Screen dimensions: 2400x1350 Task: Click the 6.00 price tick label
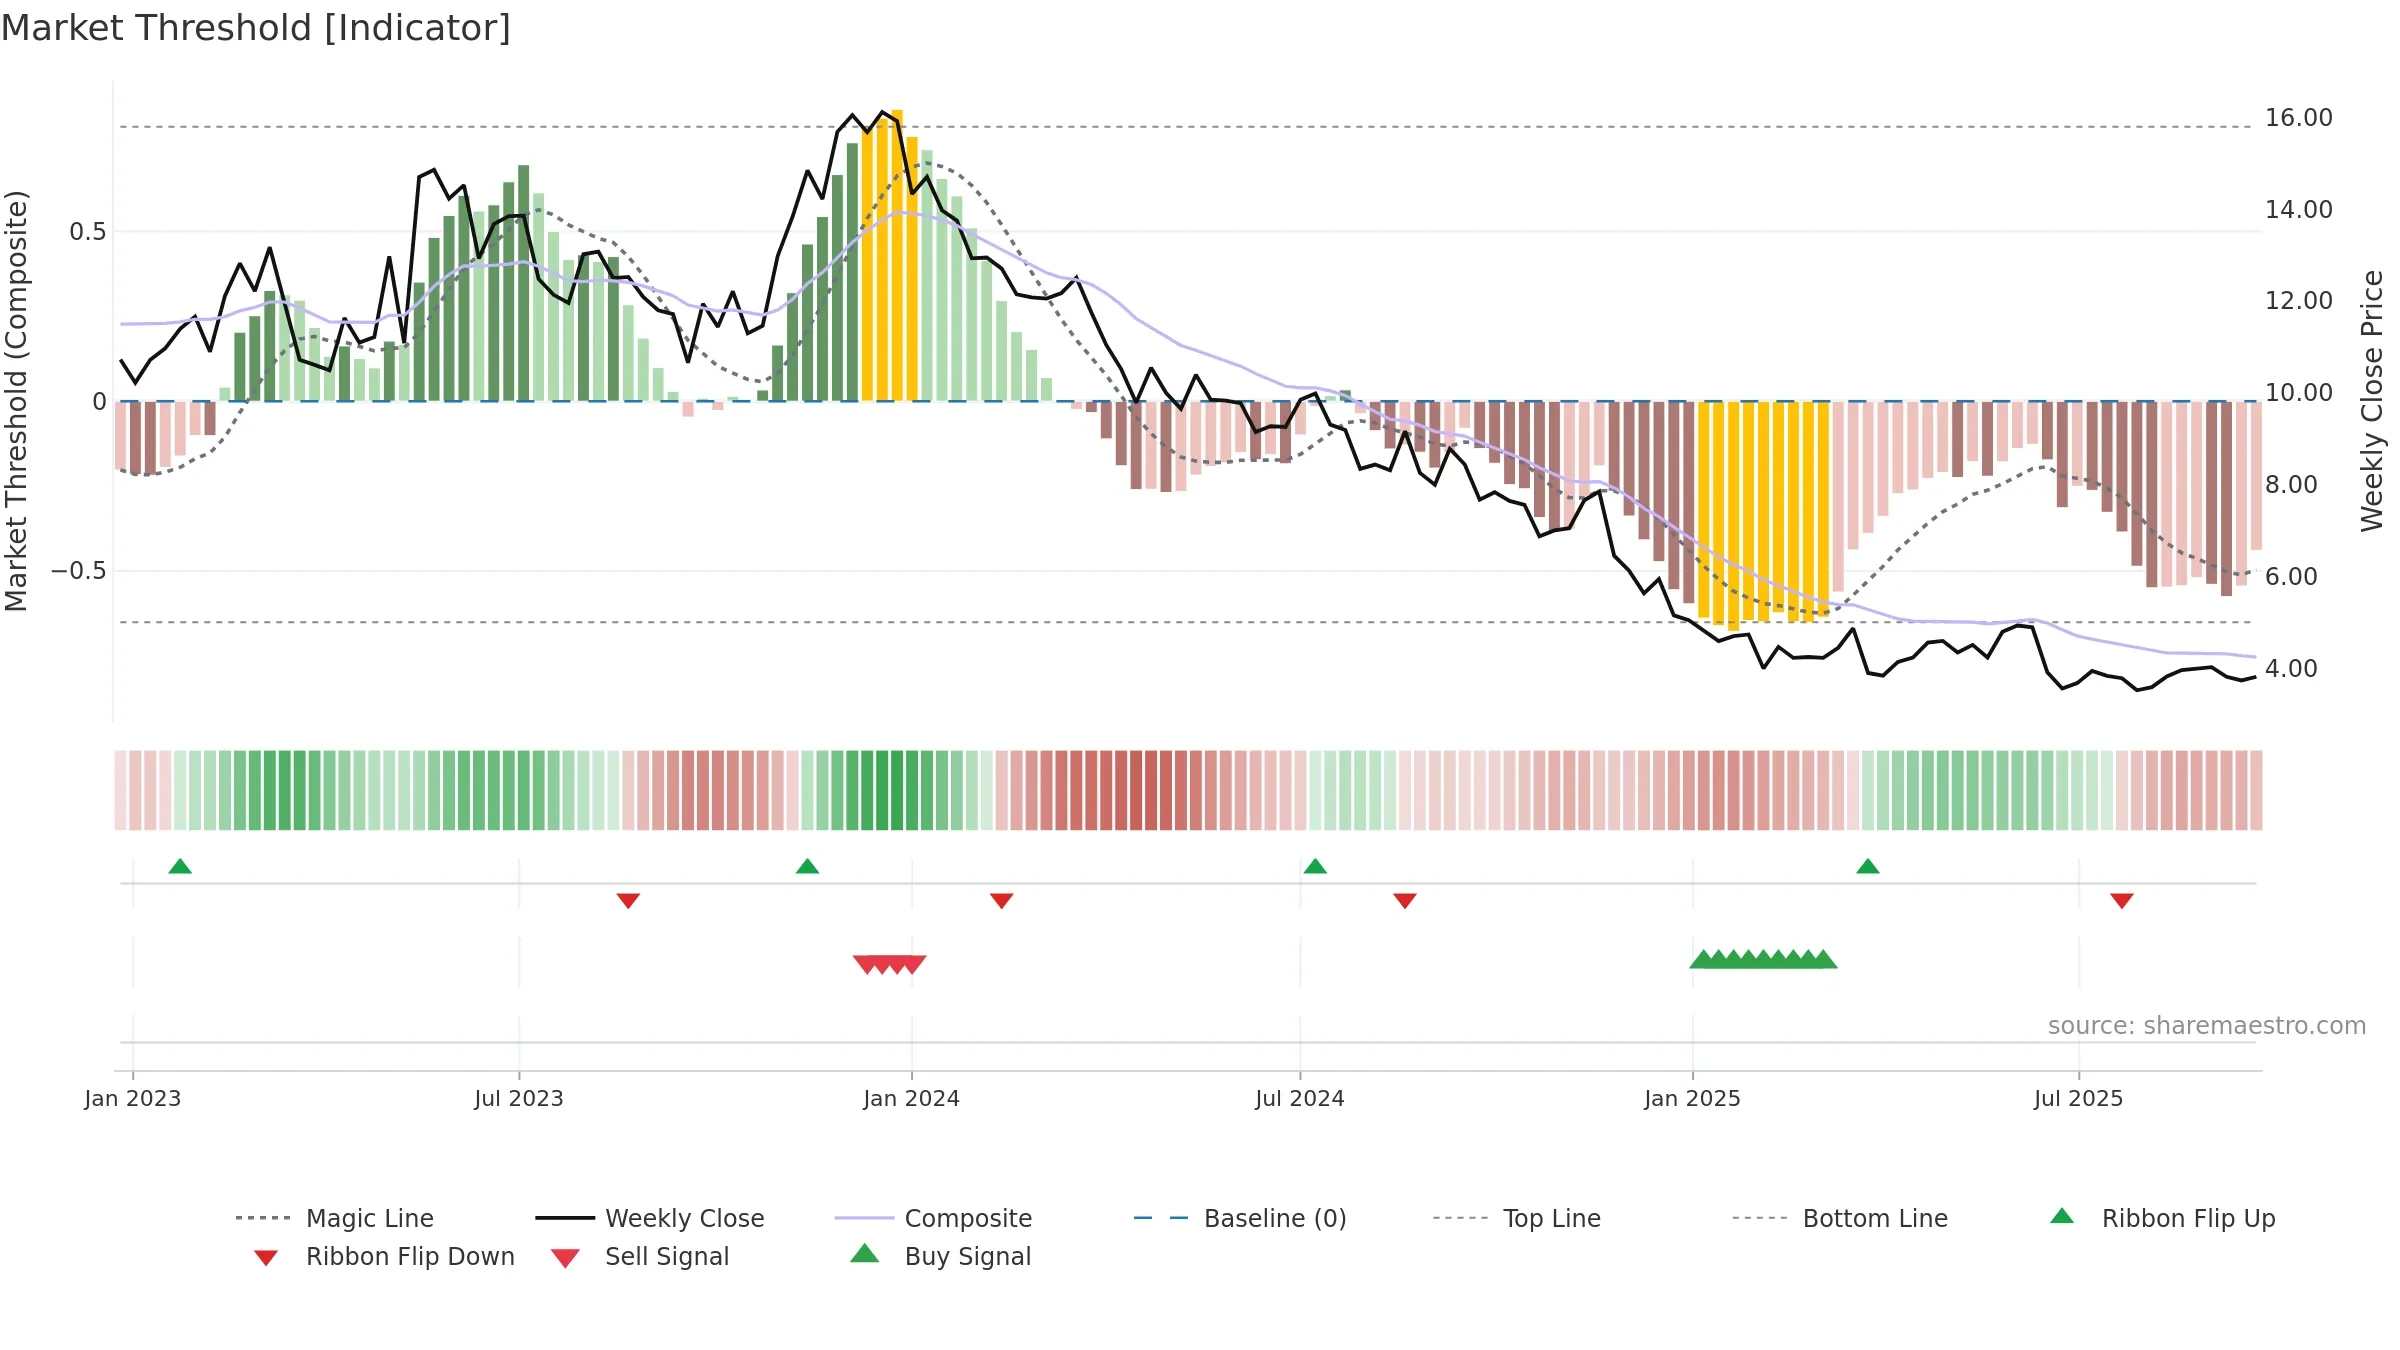pyautogui.click(x=2291, y=577)
